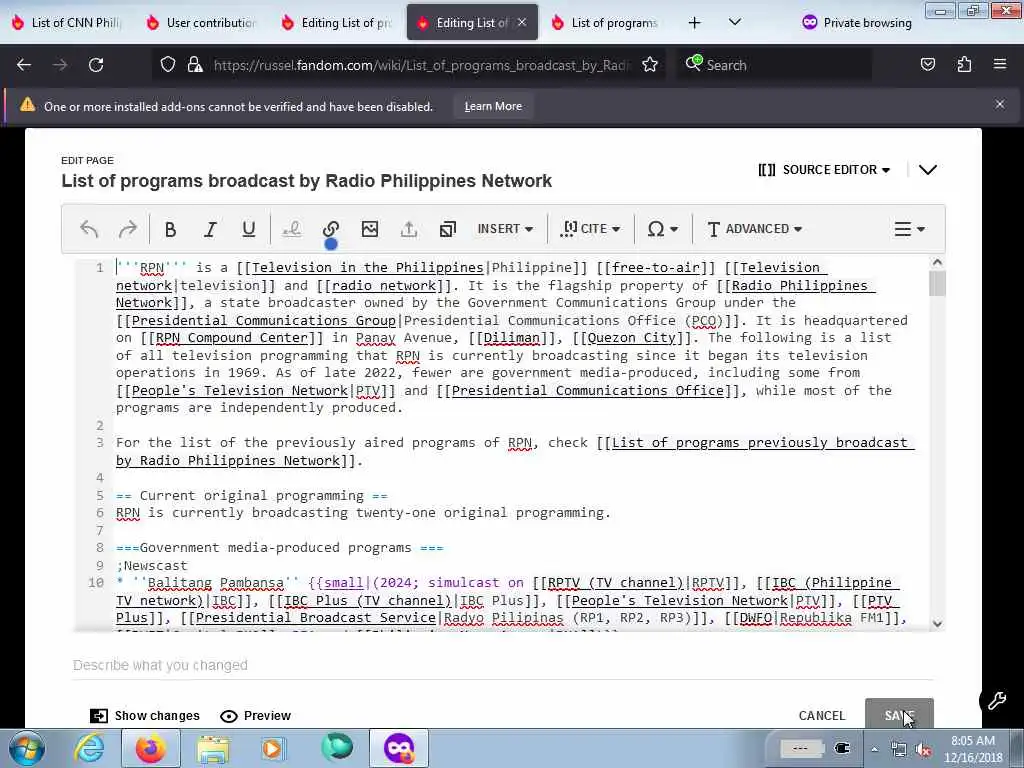Open the hamburger page options dropdown
1024x768 pixels.
[x=909, y=229]
